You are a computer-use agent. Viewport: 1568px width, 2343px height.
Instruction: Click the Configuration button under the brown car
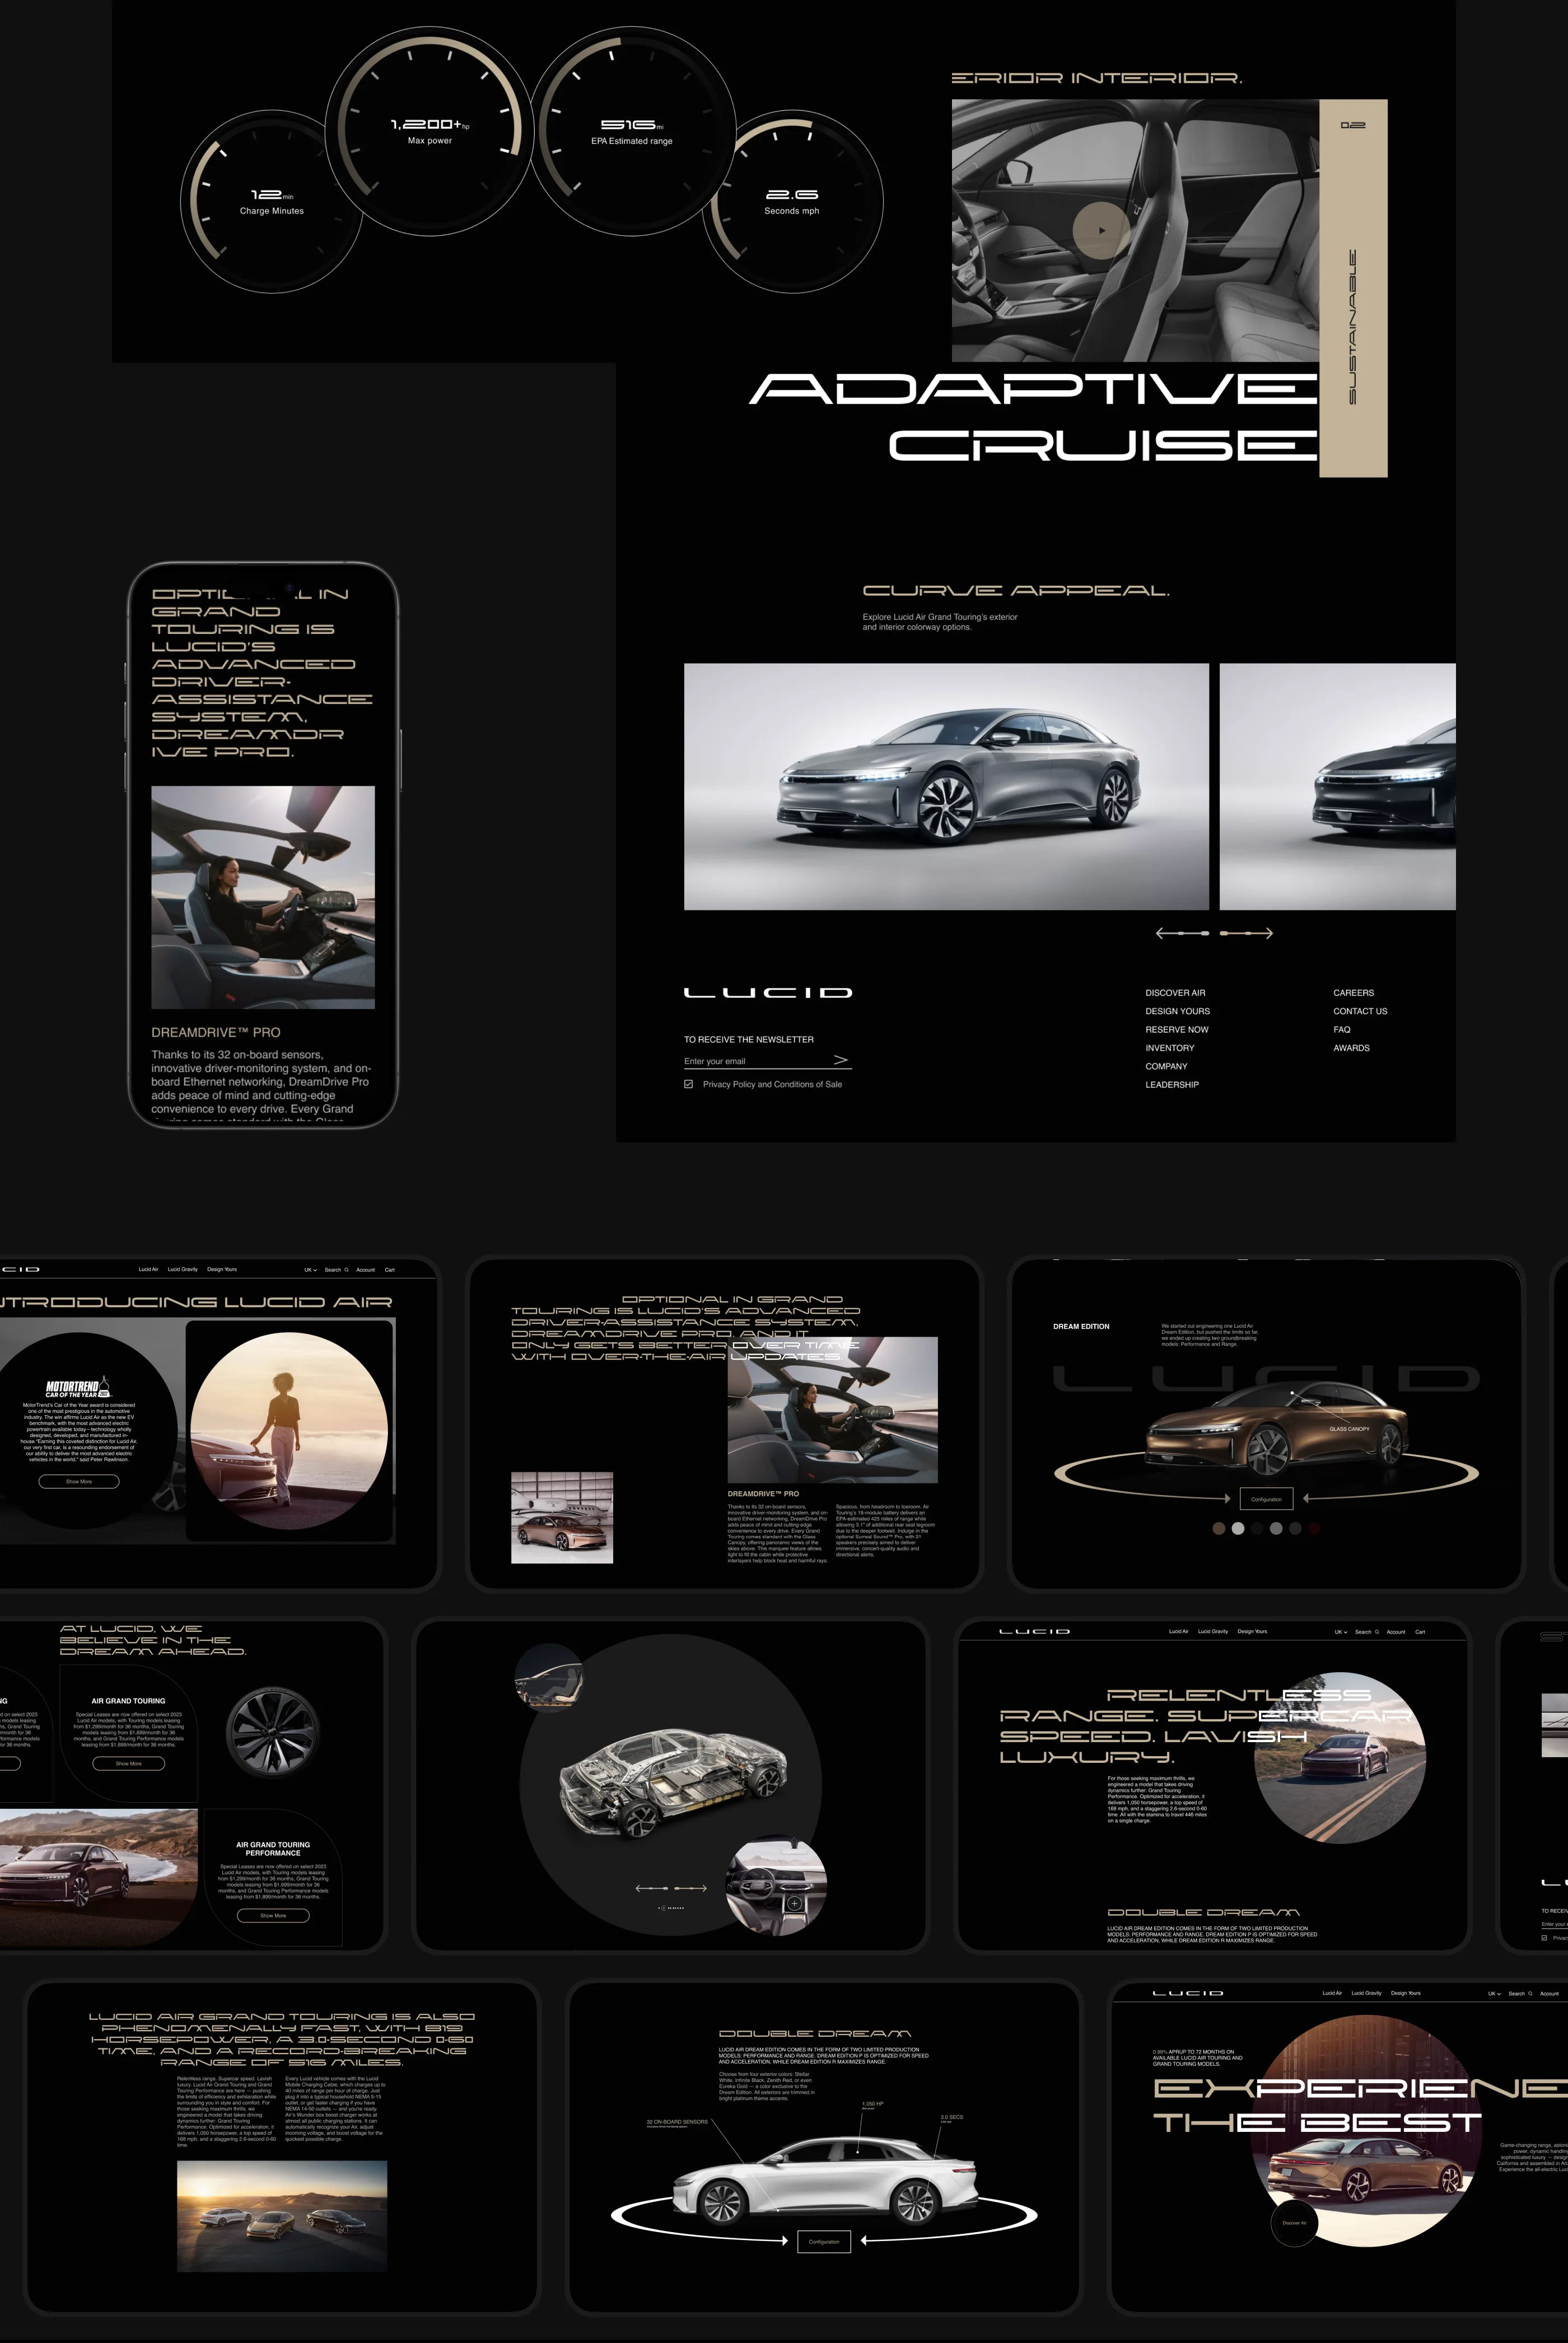(1266, 1499)
